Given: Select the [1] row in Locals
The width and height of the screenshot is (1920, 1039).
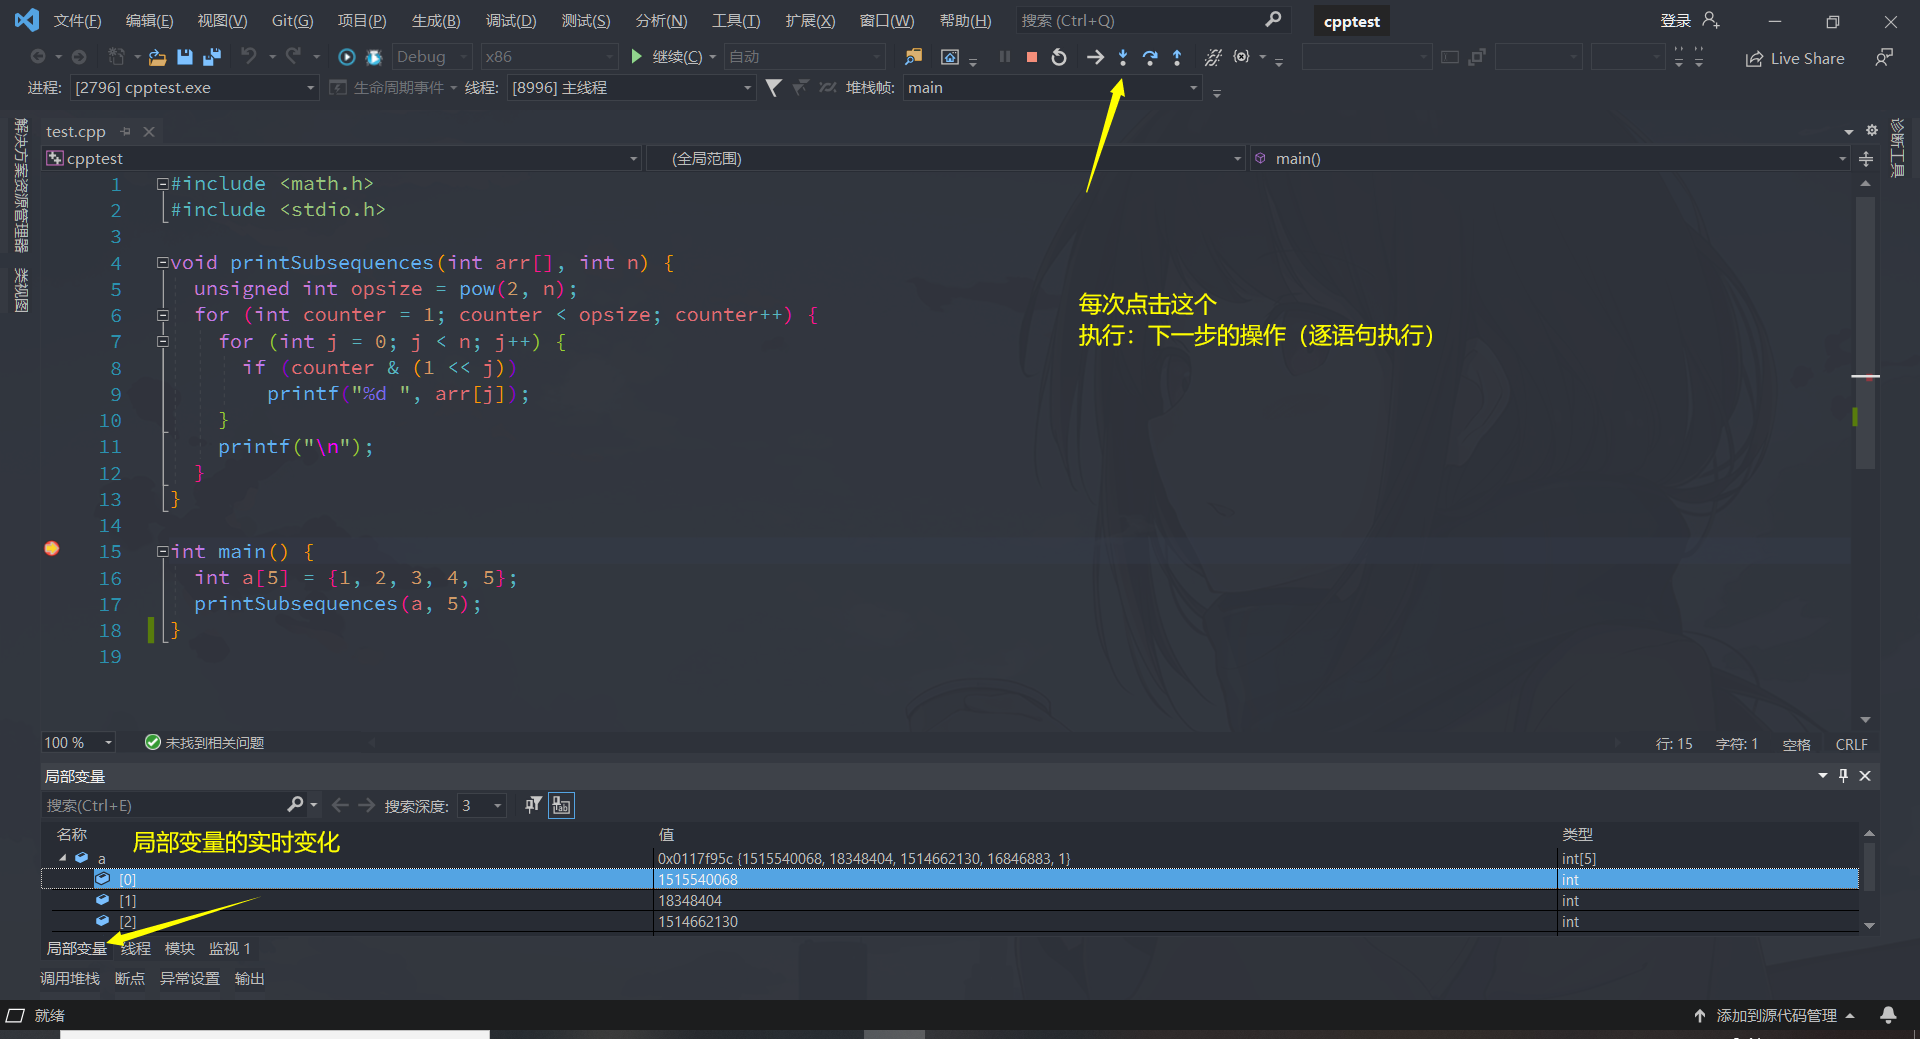Looking at the screenshot, I should click(950, 901).
